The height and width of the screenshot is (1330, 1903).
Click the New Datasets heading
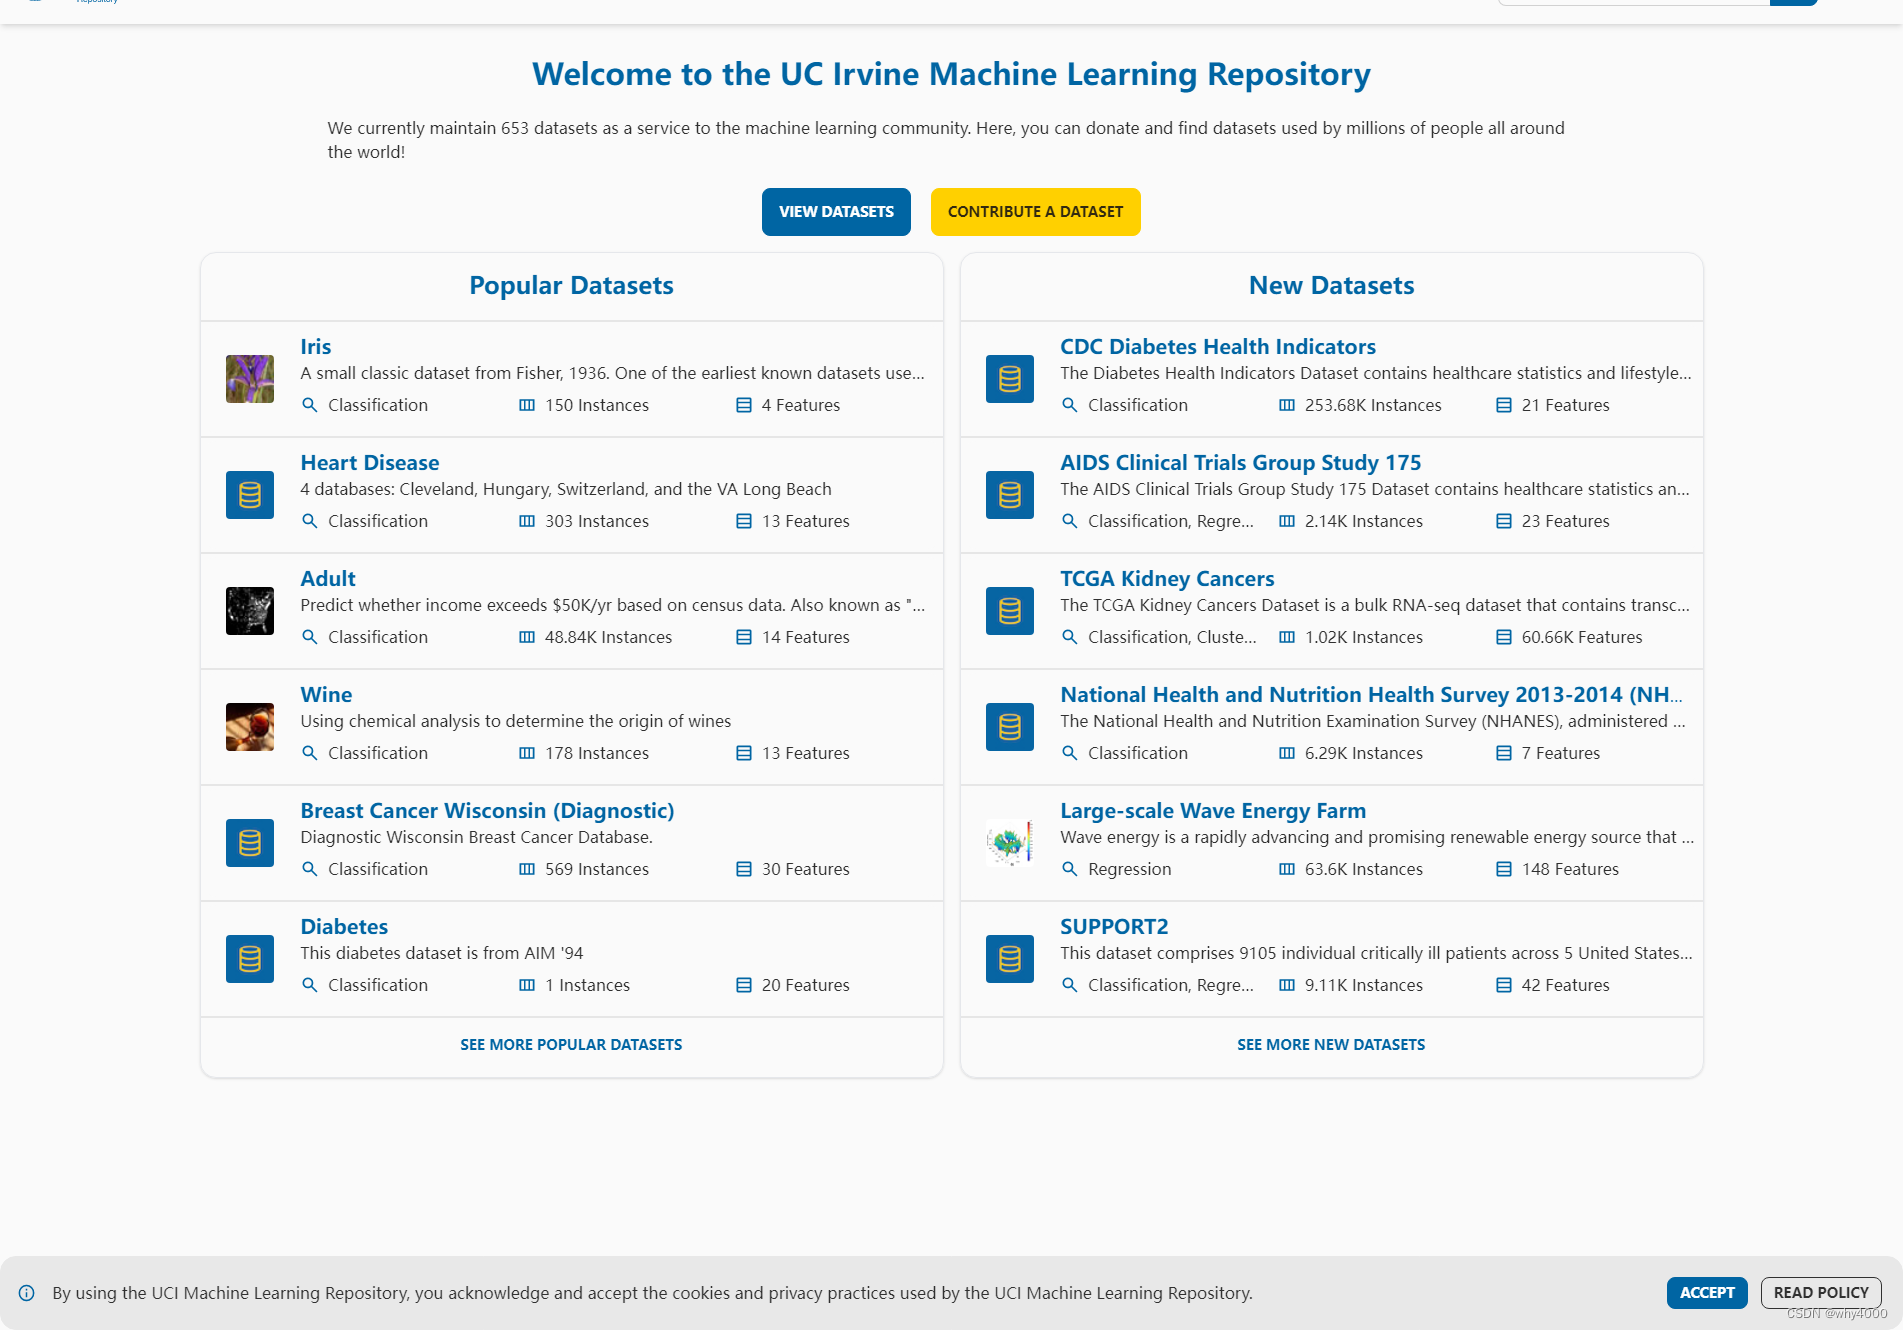click(x=1331, y=286)
